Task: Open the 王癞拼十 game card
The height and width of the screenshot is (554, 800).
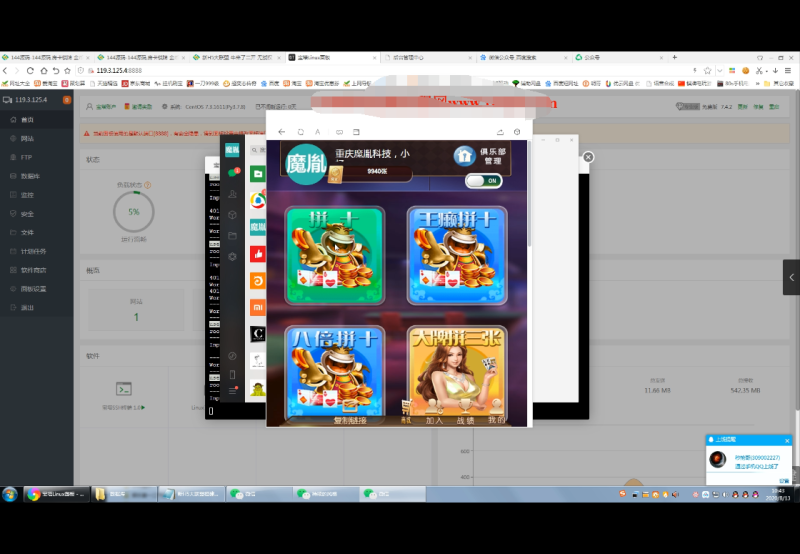Action: click(x=457, y=255)
